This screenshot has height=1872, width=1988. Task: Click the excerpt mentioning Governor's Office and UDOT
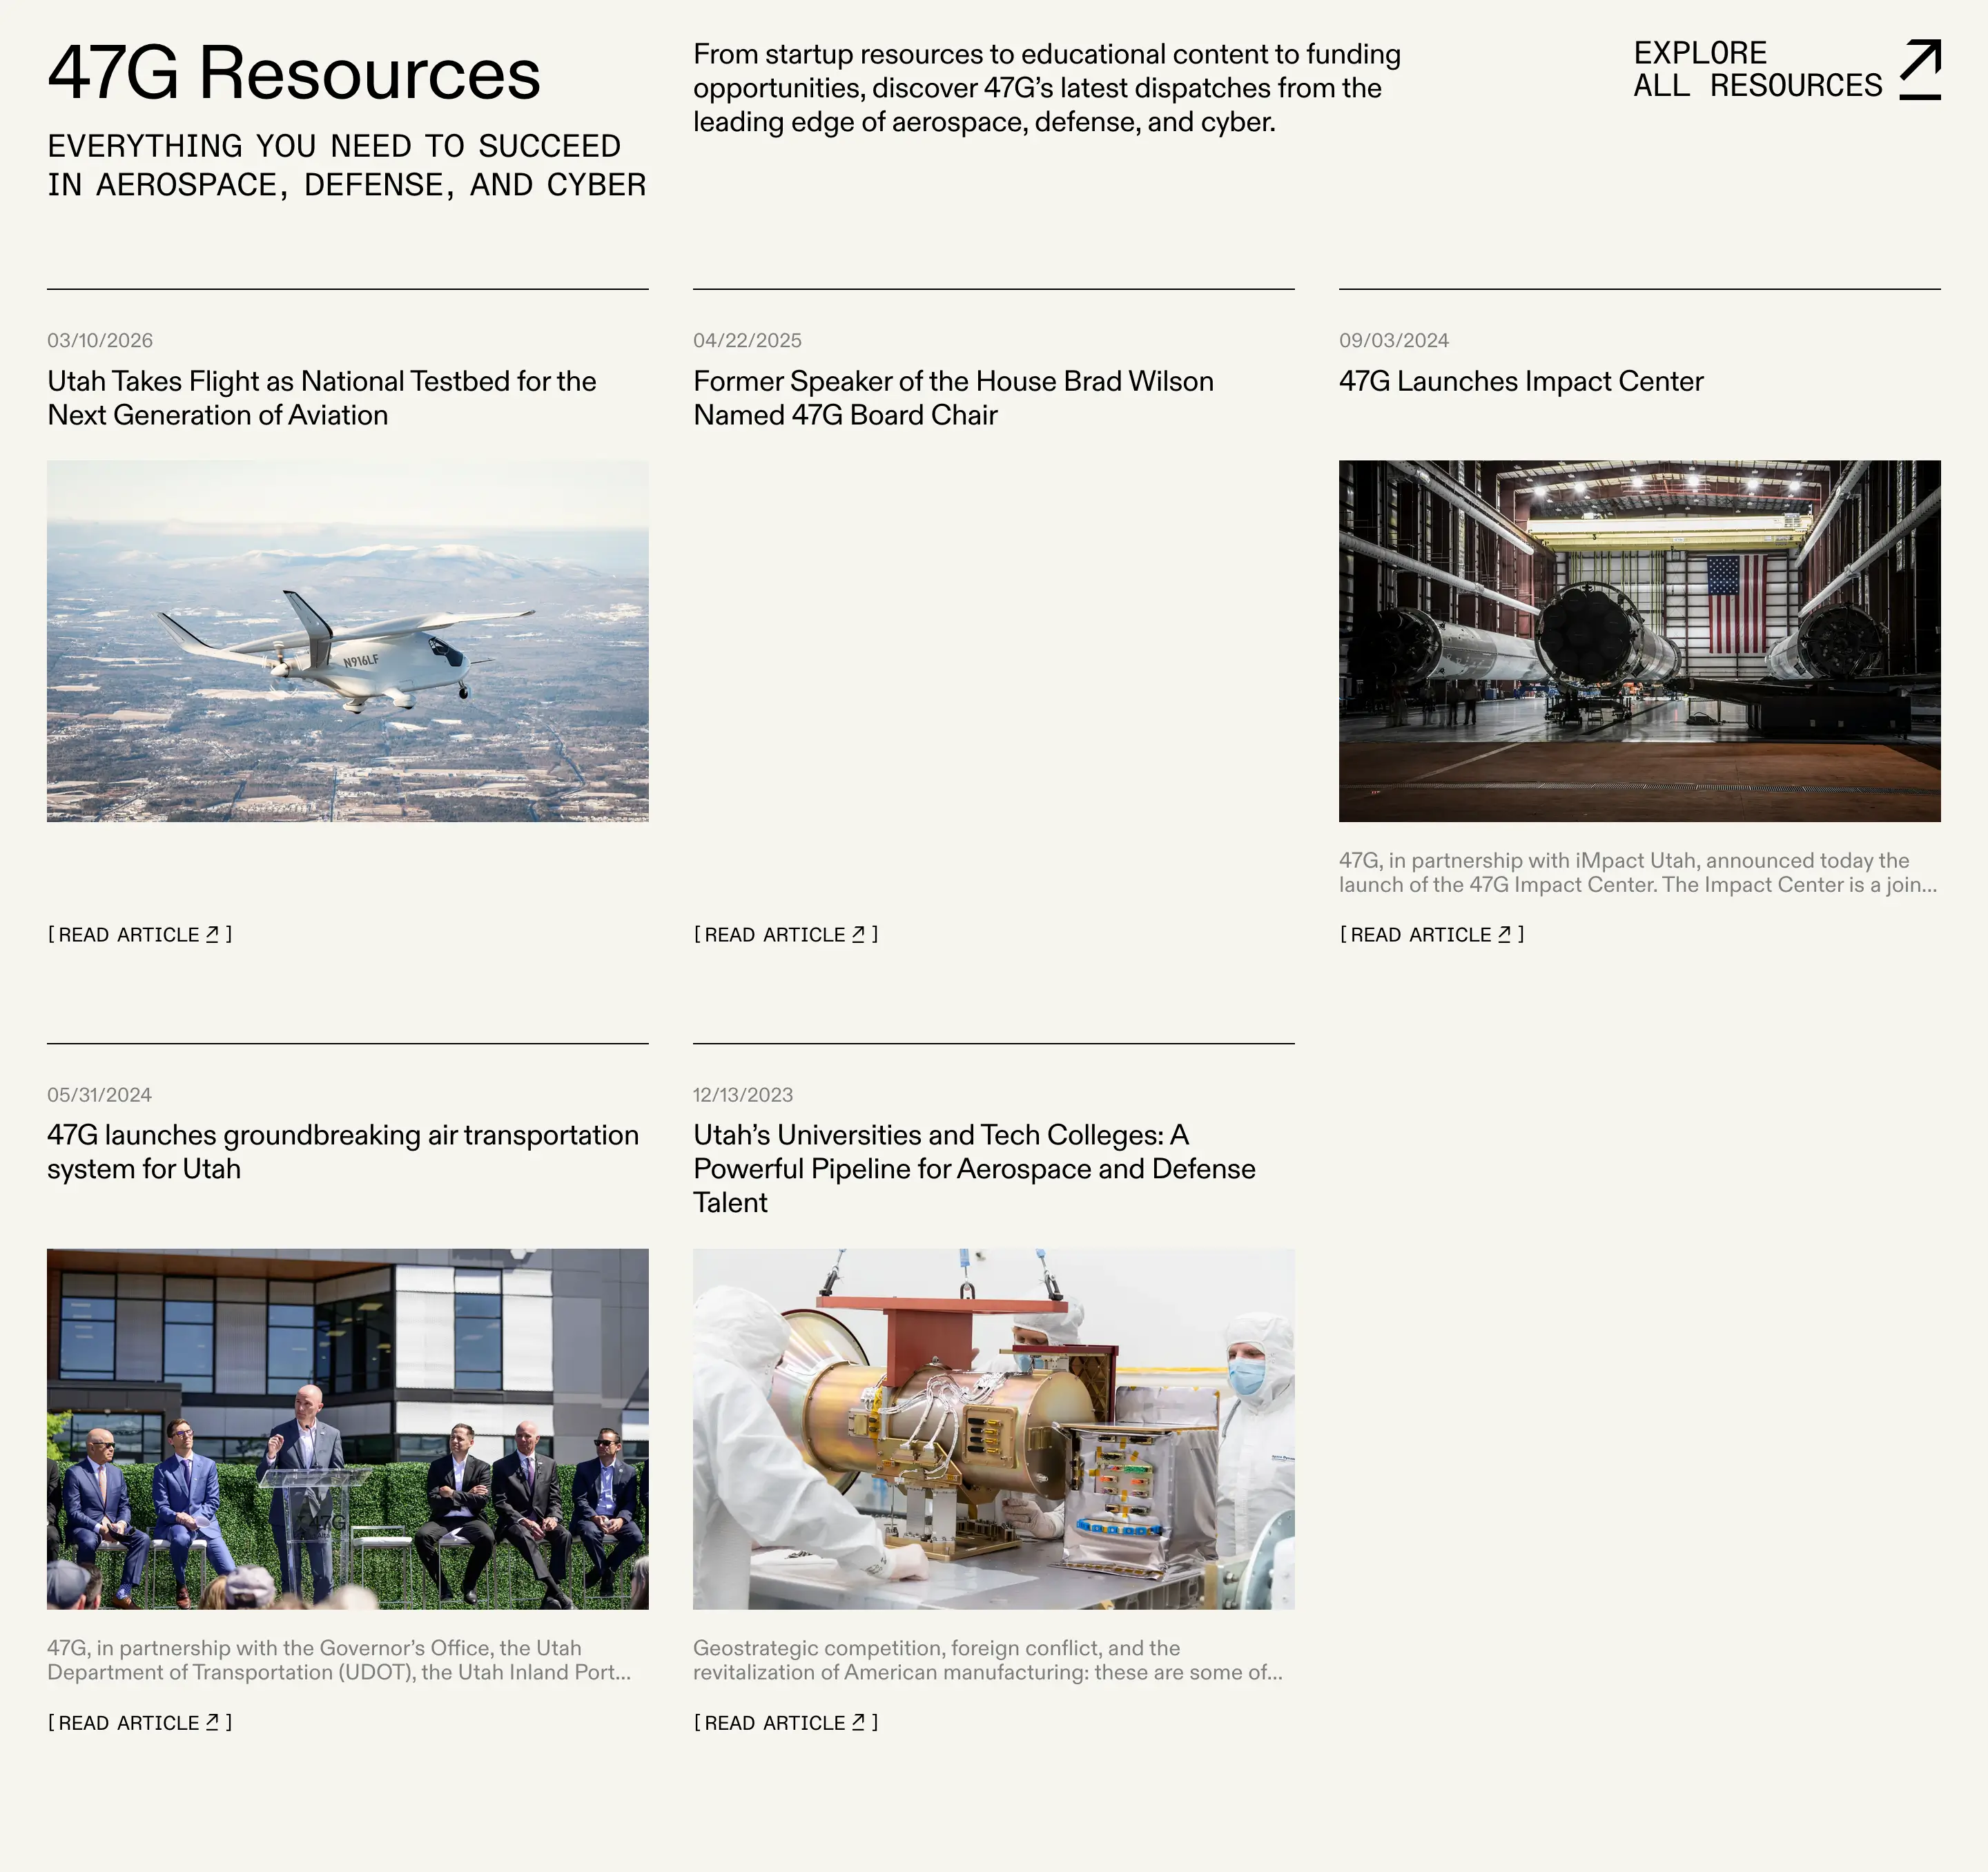339,1660
